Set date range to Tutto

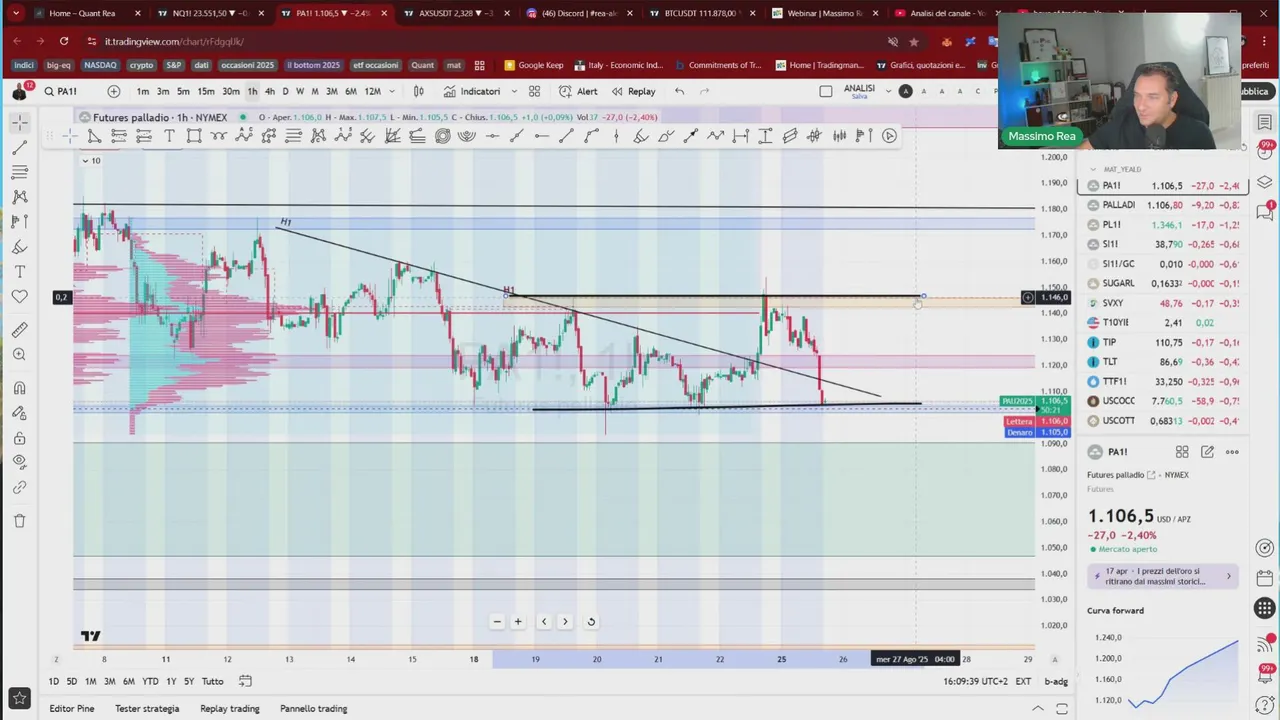212,681
